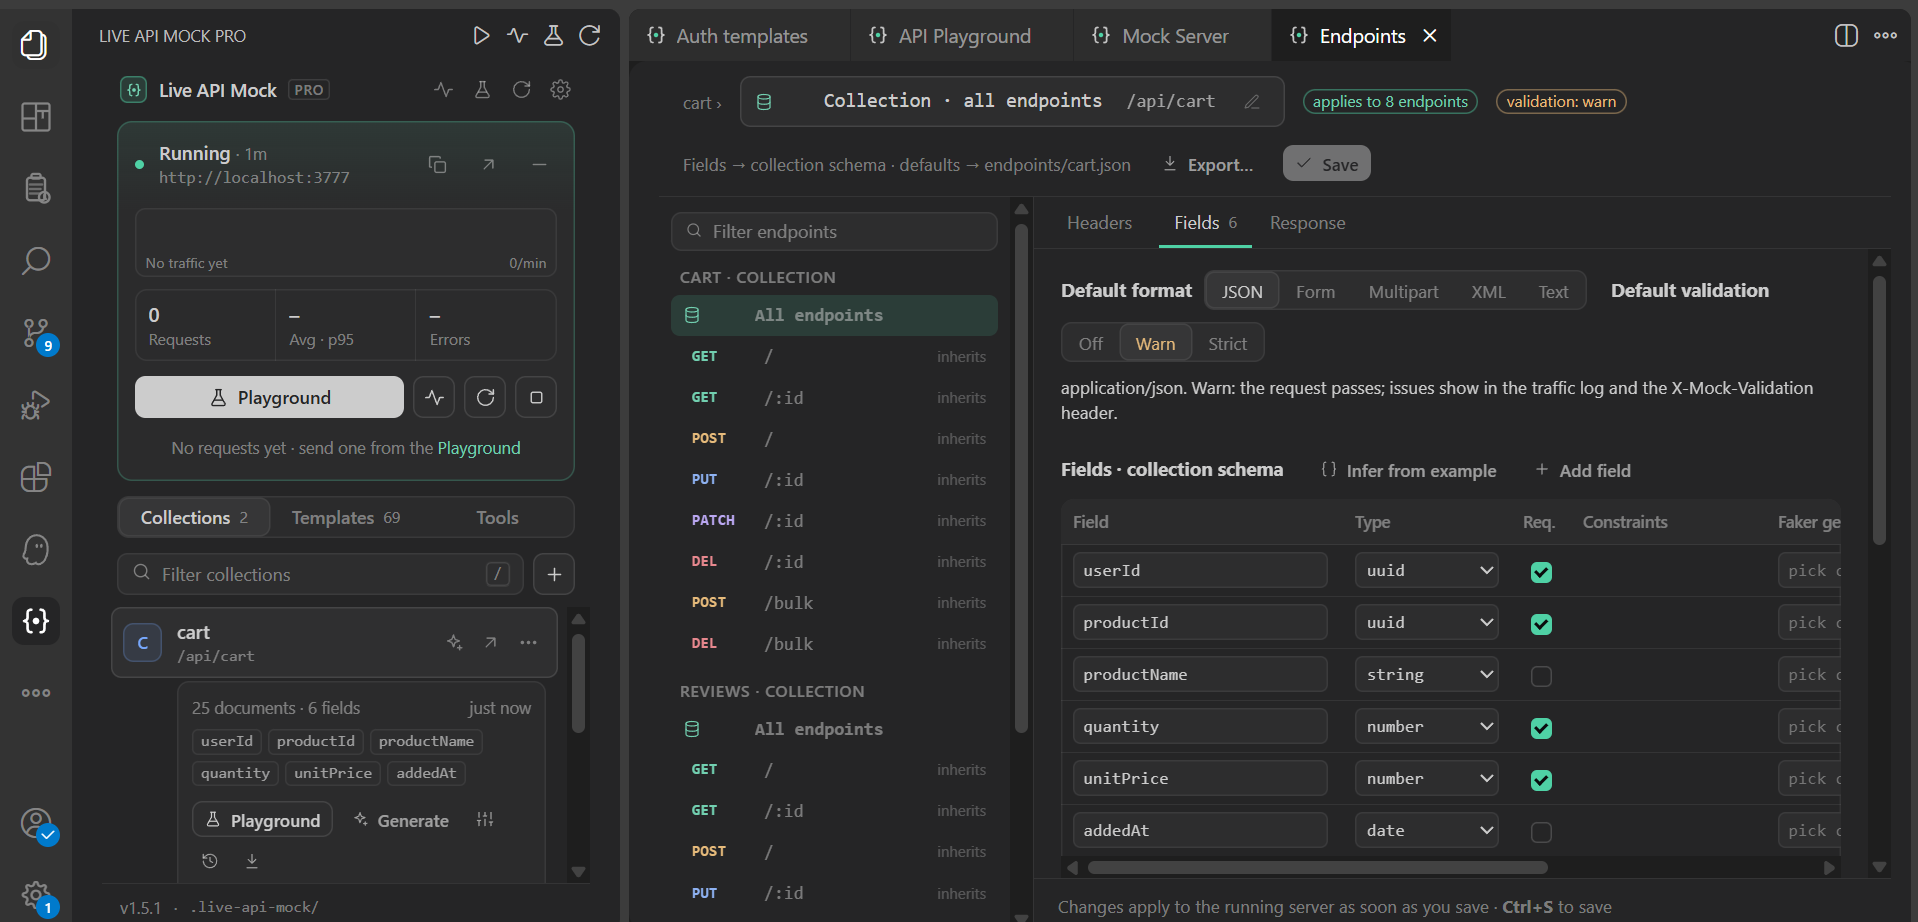Open the Live API Mock activity bar icon

coord(36,621)
